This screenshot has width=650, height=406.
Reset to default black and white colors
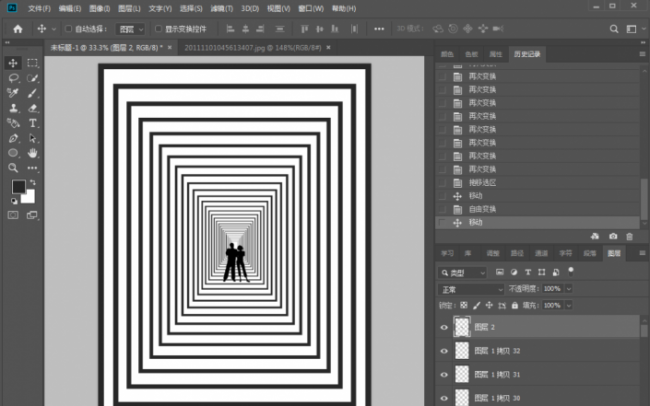(14, 201)
